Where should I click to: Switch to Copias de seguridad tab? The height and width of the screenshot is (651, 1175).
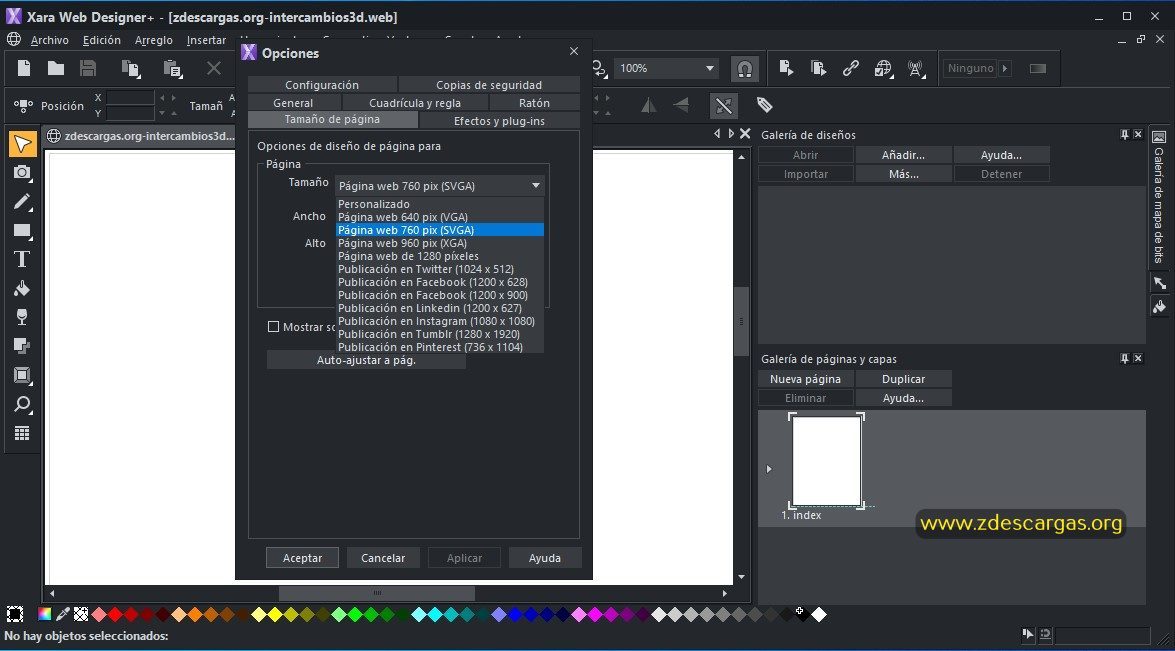(x=489, y=85)
